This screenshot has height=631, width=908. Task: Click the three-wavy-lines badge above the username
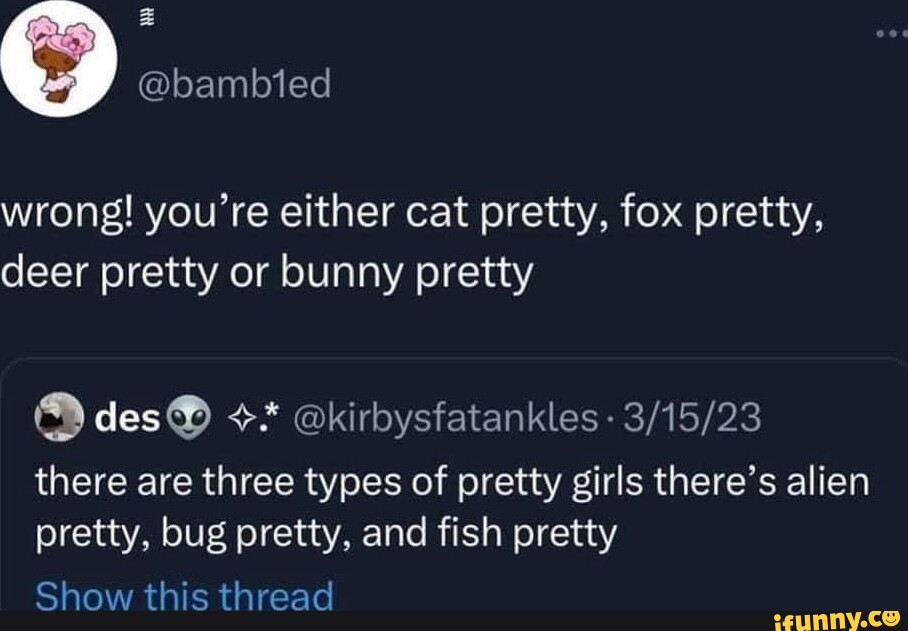[148, 16]
